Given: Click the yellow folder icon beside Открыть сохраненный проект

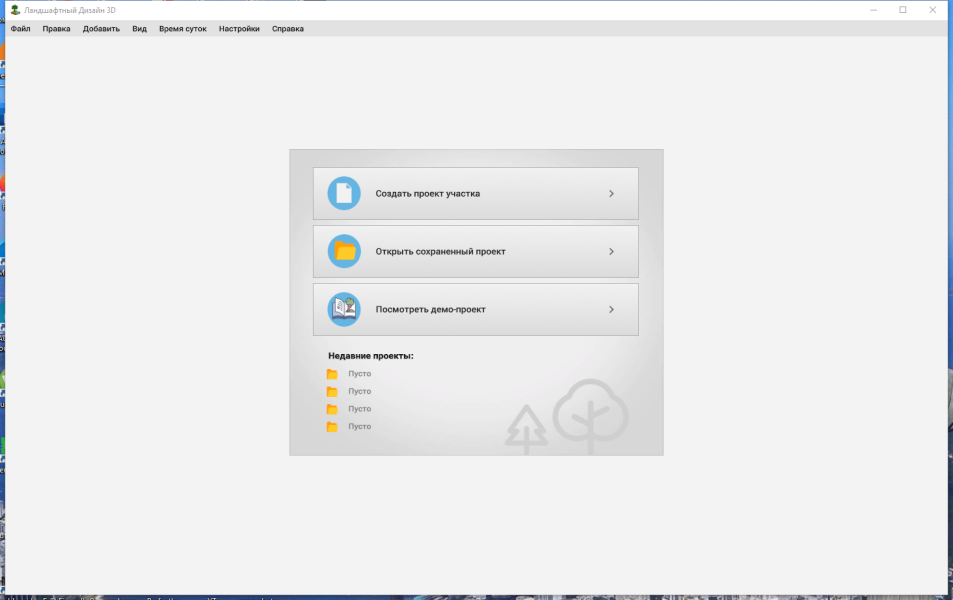Looking at the screenshot, I should tap(344, 251).
